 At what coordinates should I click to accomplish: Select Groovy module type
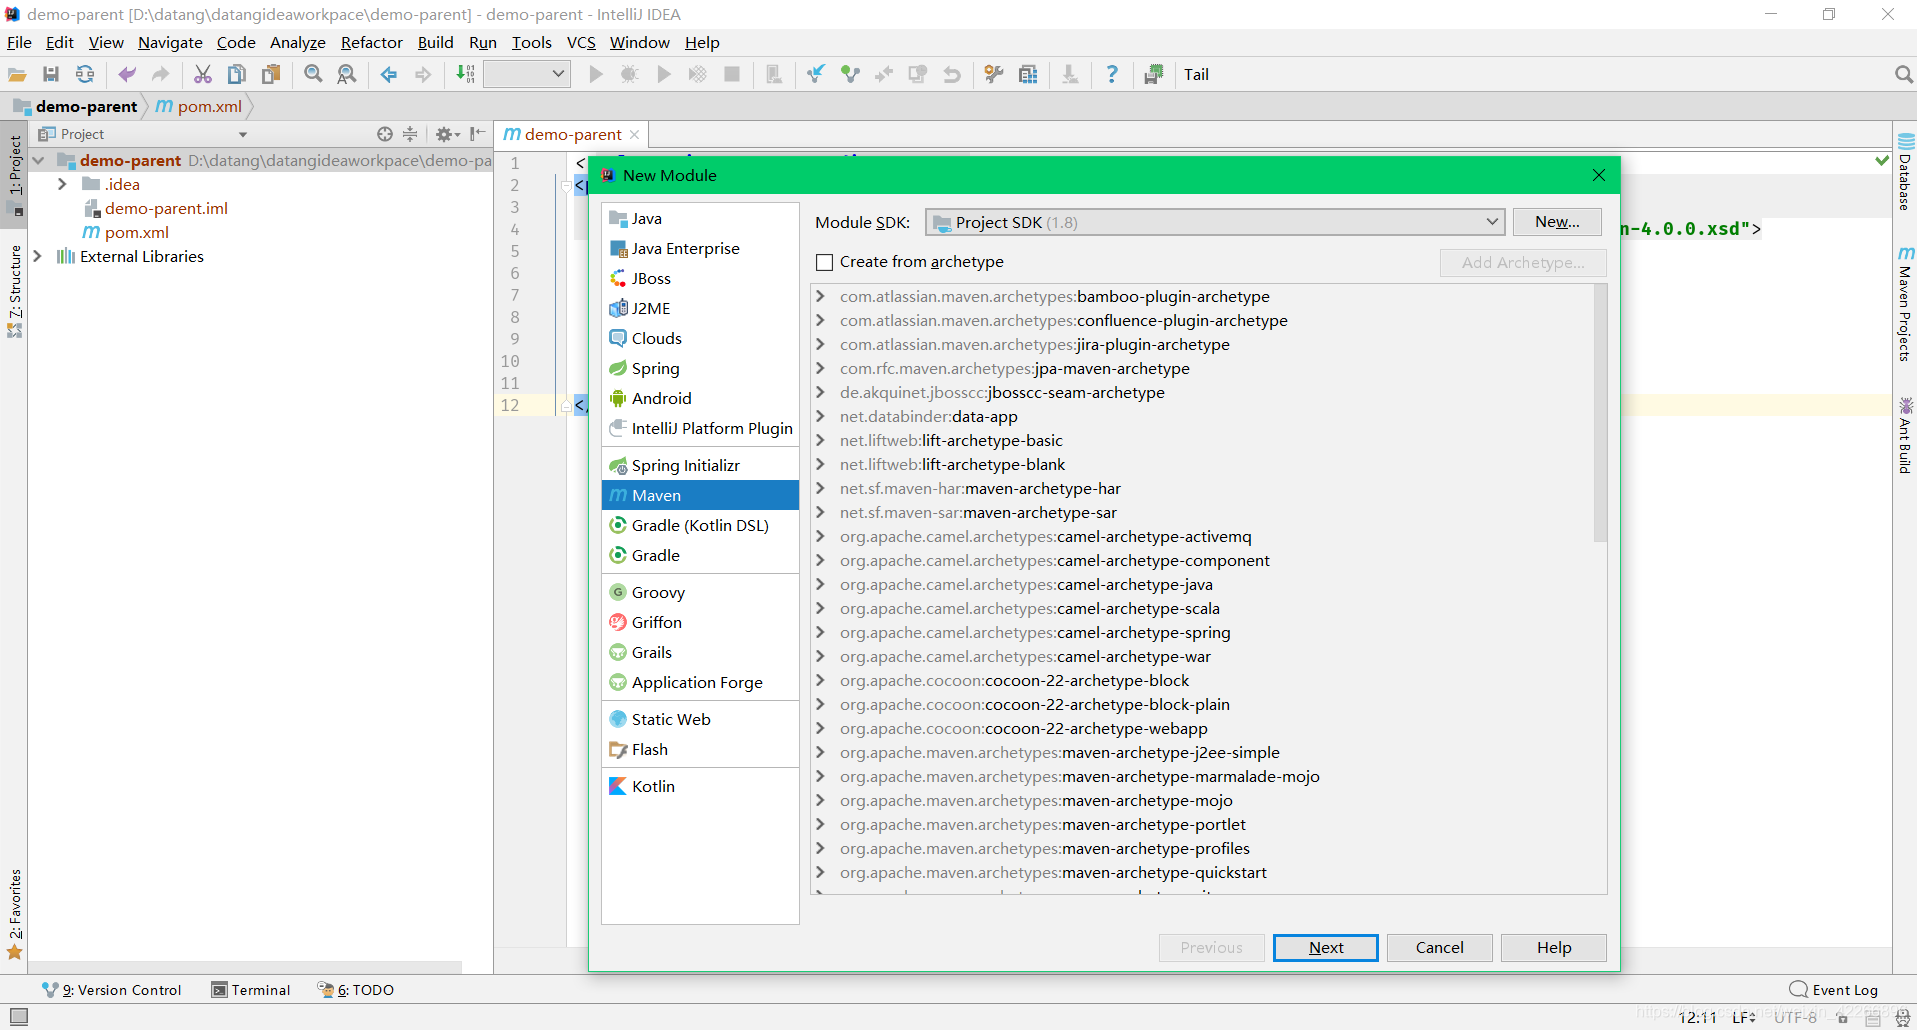(x=700, y=592)
